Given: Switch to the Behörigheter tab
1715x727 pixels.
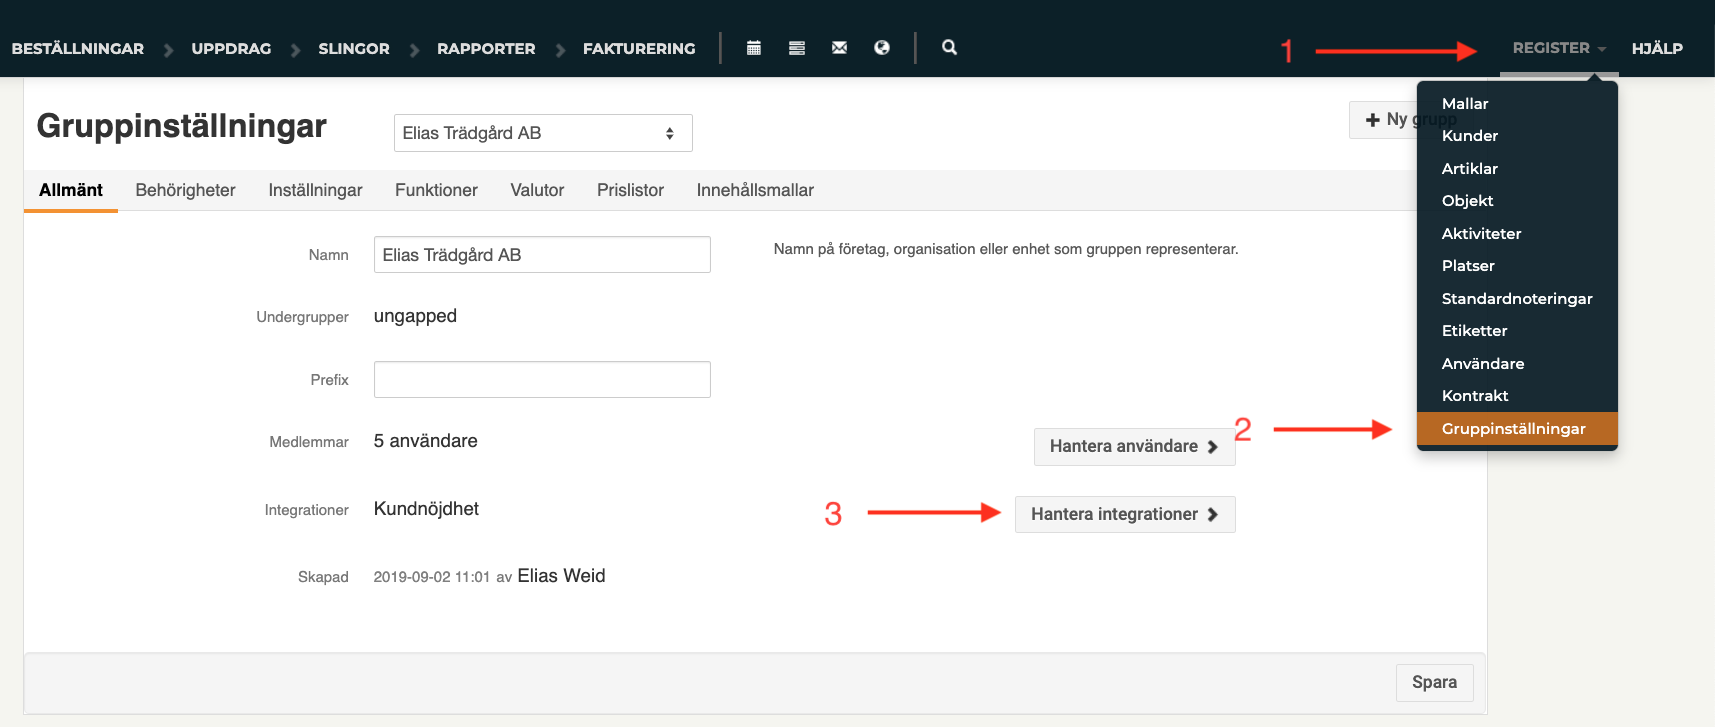Looking at the screenshot, I should [x=185, y=190].
